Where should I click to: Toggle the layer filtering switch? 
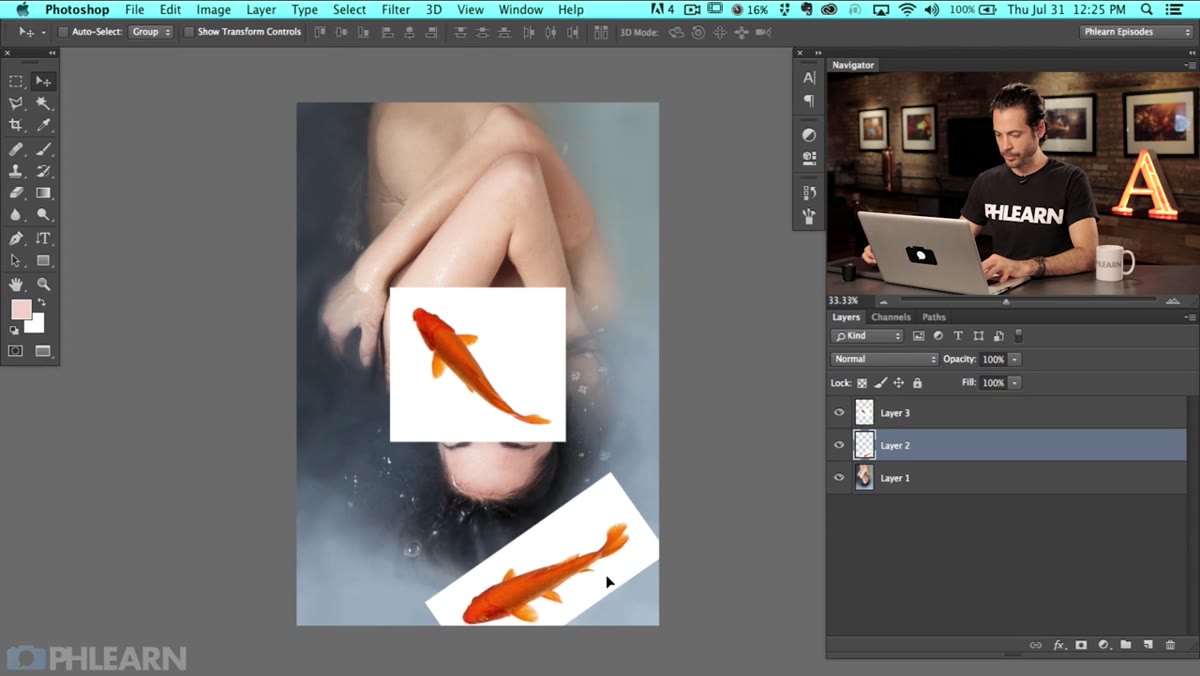(x=1018, y=336)
